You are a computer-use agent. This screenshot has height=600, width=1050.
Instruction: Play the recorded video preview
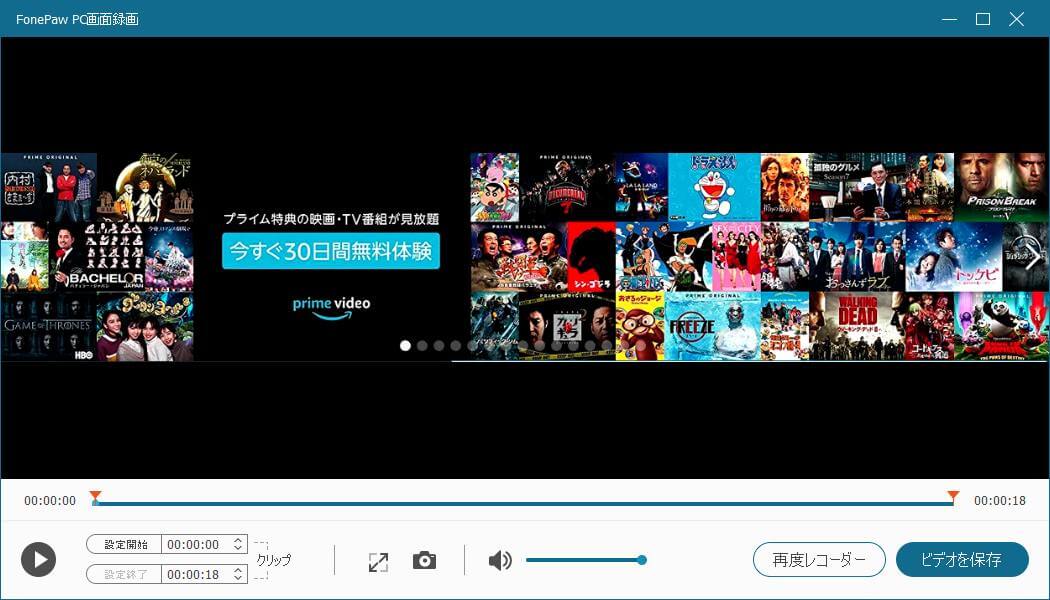[x=38, y=560]
